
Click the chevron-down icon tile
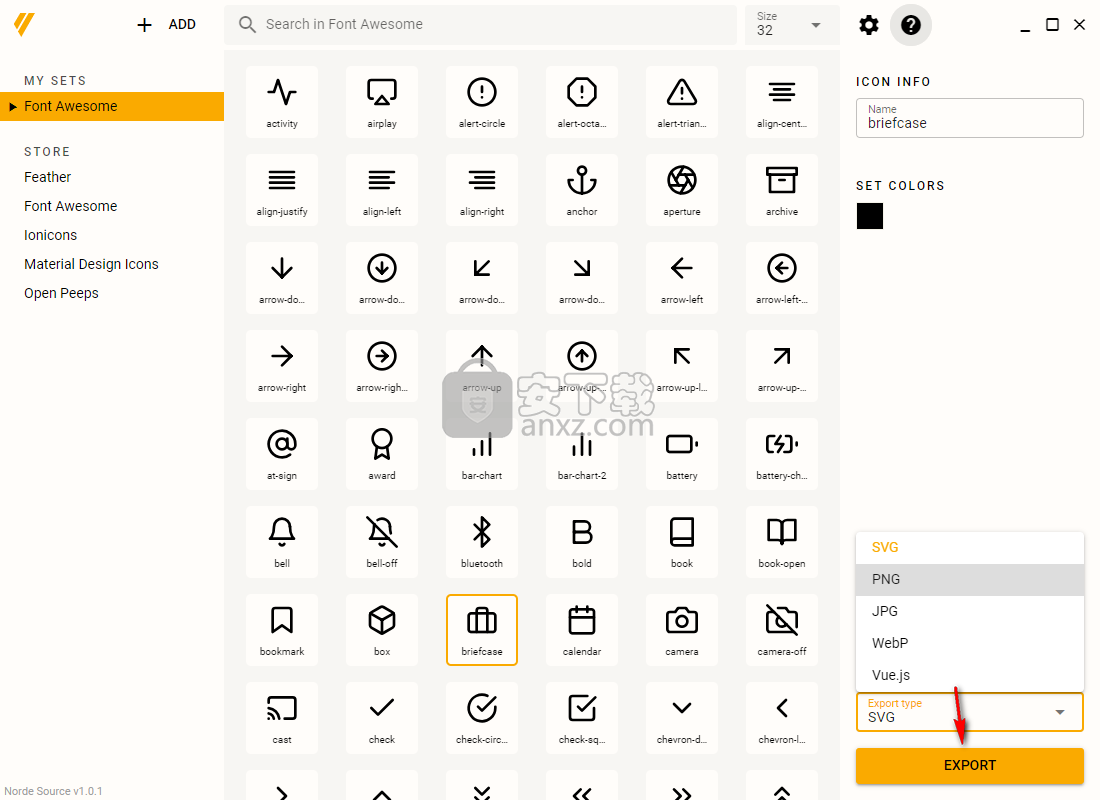coord(682,718)
